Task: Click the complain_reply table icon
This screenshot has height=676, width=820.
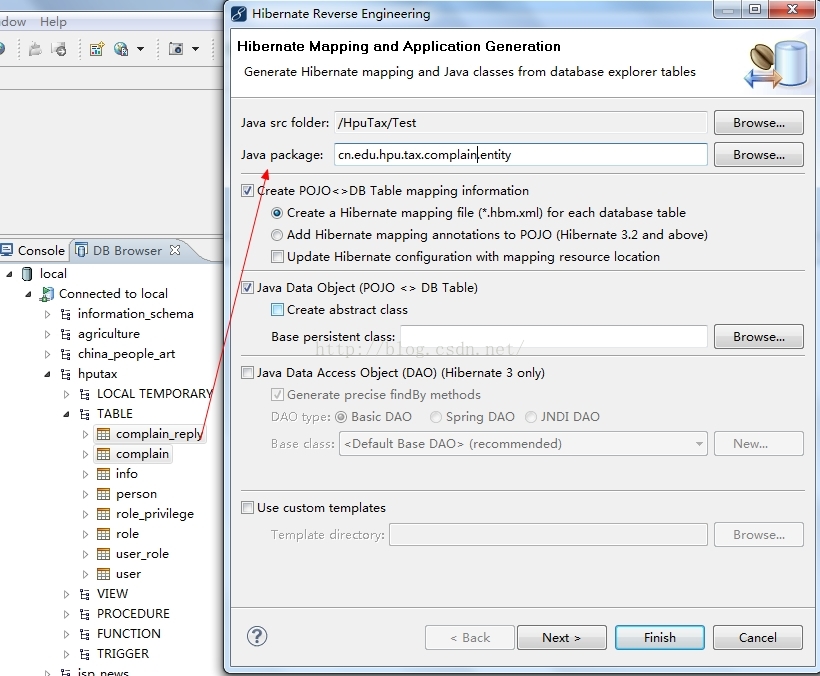Action: pyautogui.click(x=104, y=434)
